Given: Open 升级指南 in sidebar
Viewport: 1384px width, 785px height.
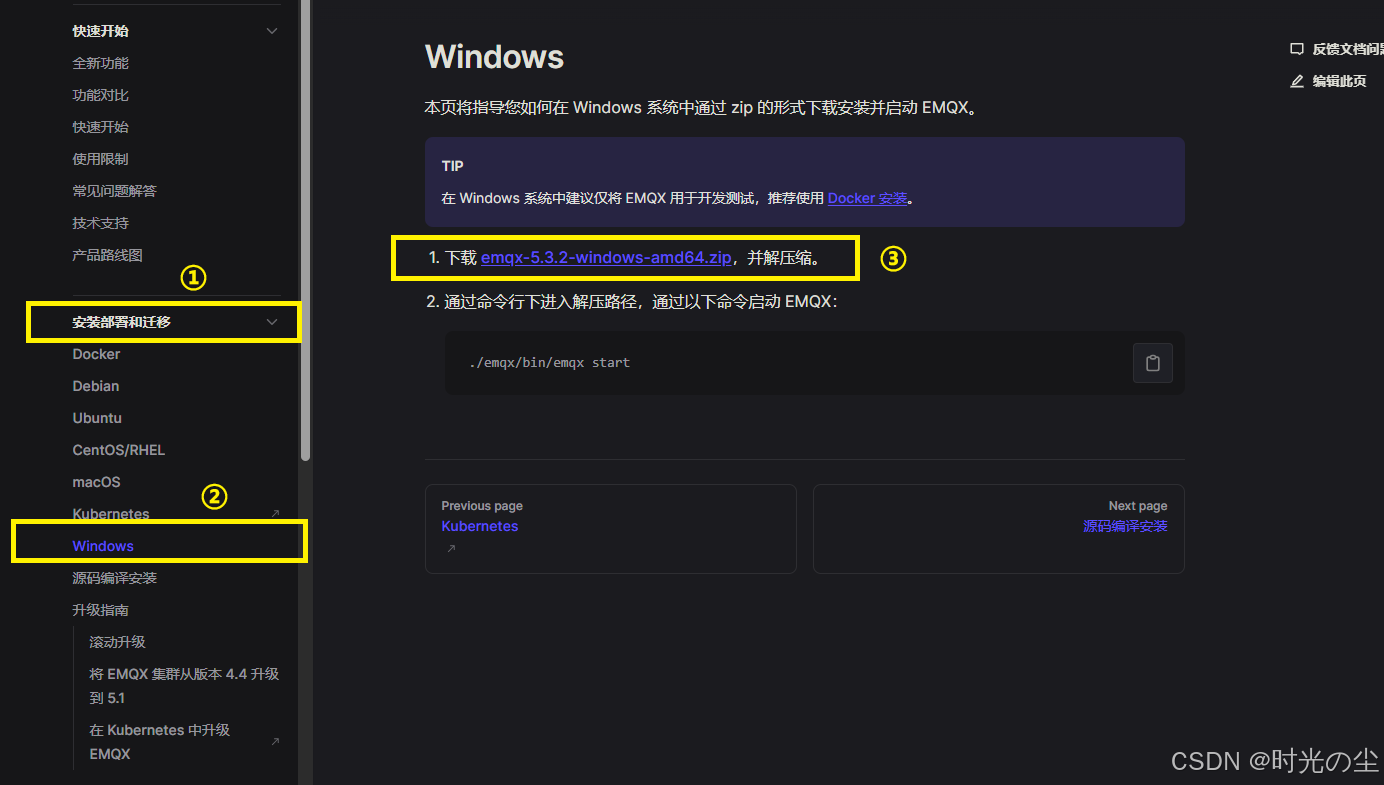Looking at the screenshot, I should 100,610.
